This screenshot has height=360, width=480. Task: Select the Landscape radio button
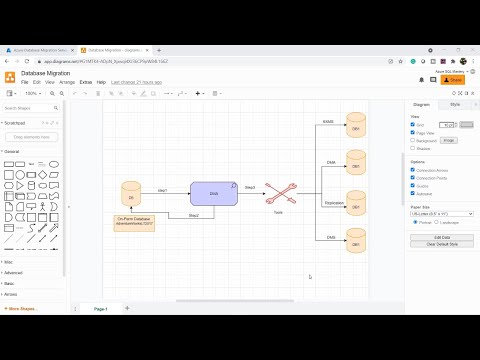[x=436, y=222]
